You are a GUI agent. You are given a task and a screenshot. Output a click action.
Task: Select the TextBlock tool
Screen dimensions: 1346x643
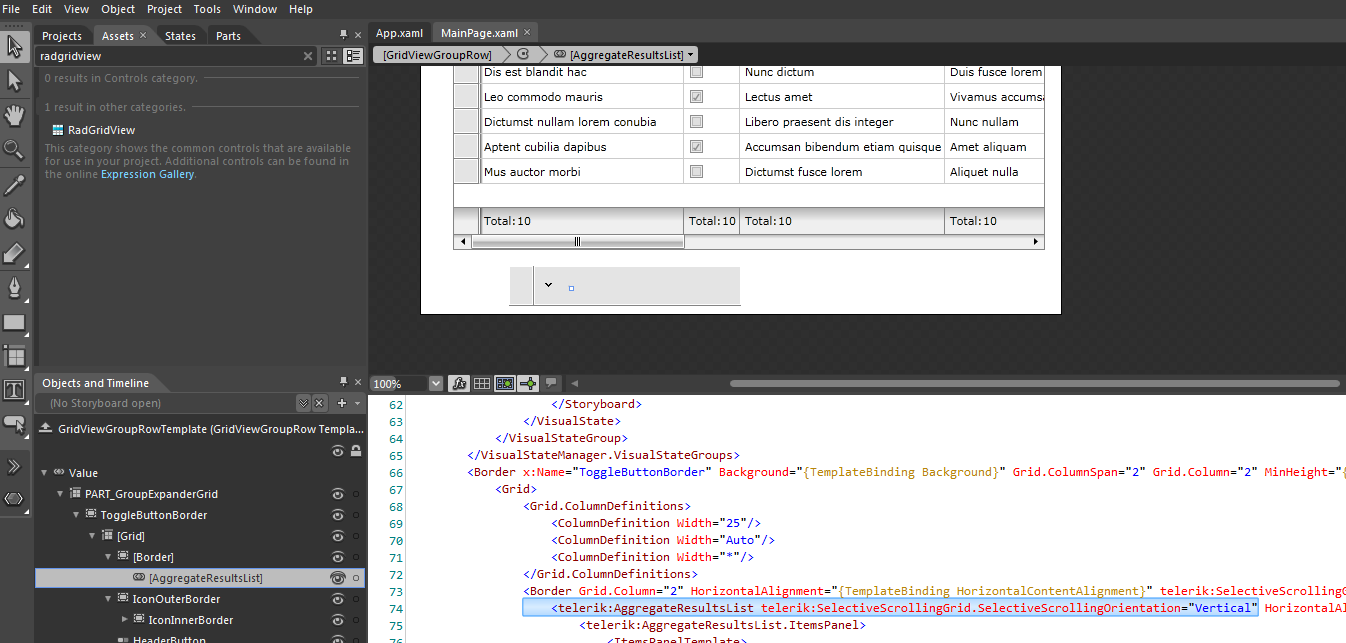(14, 390)
